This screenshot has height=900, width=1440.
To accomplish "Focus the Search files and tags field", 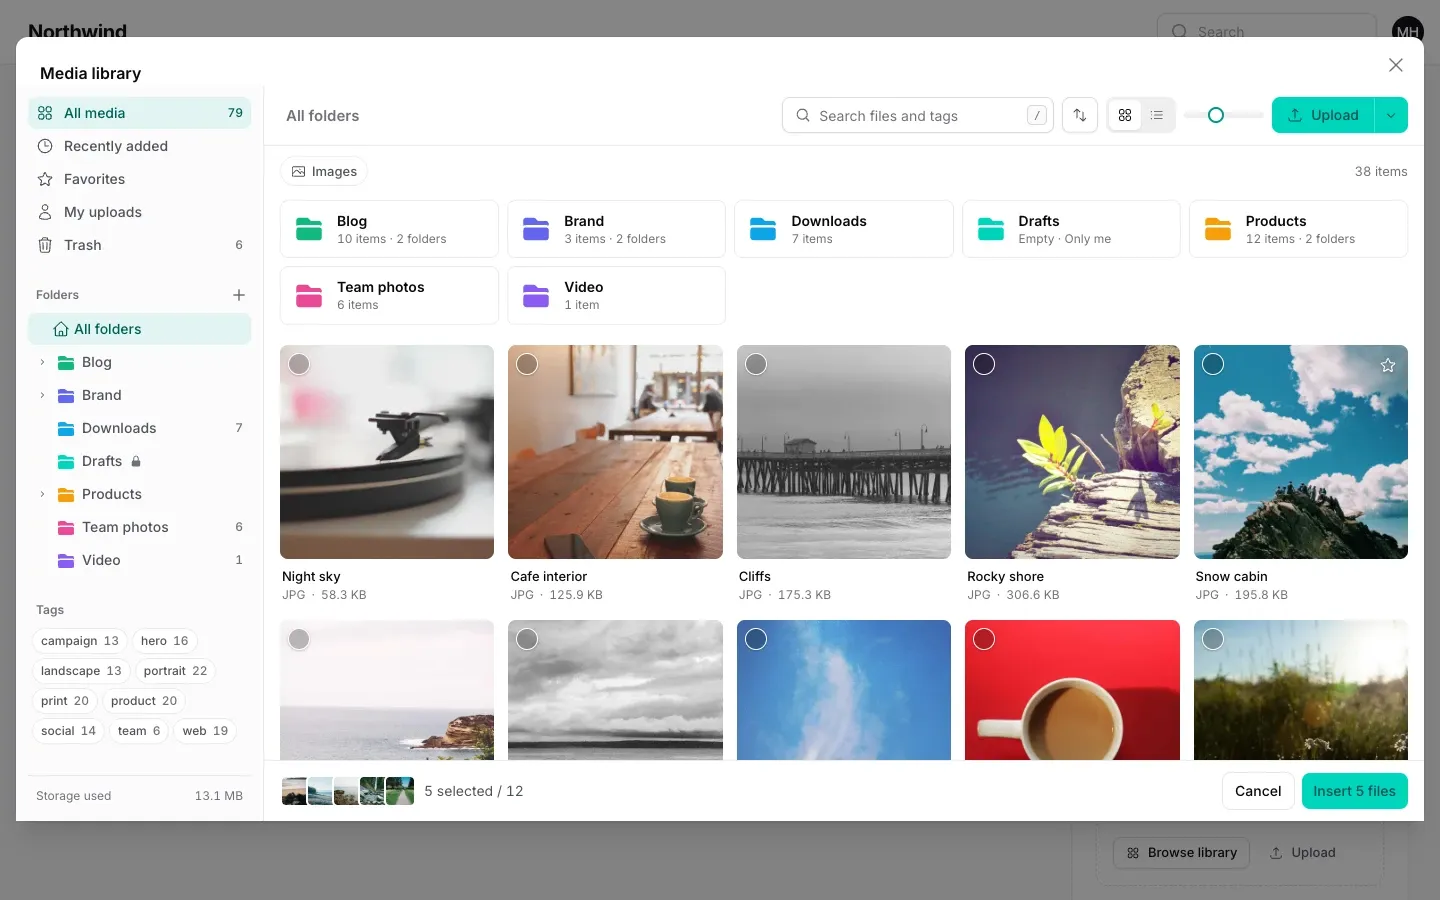I will (918, 115).
